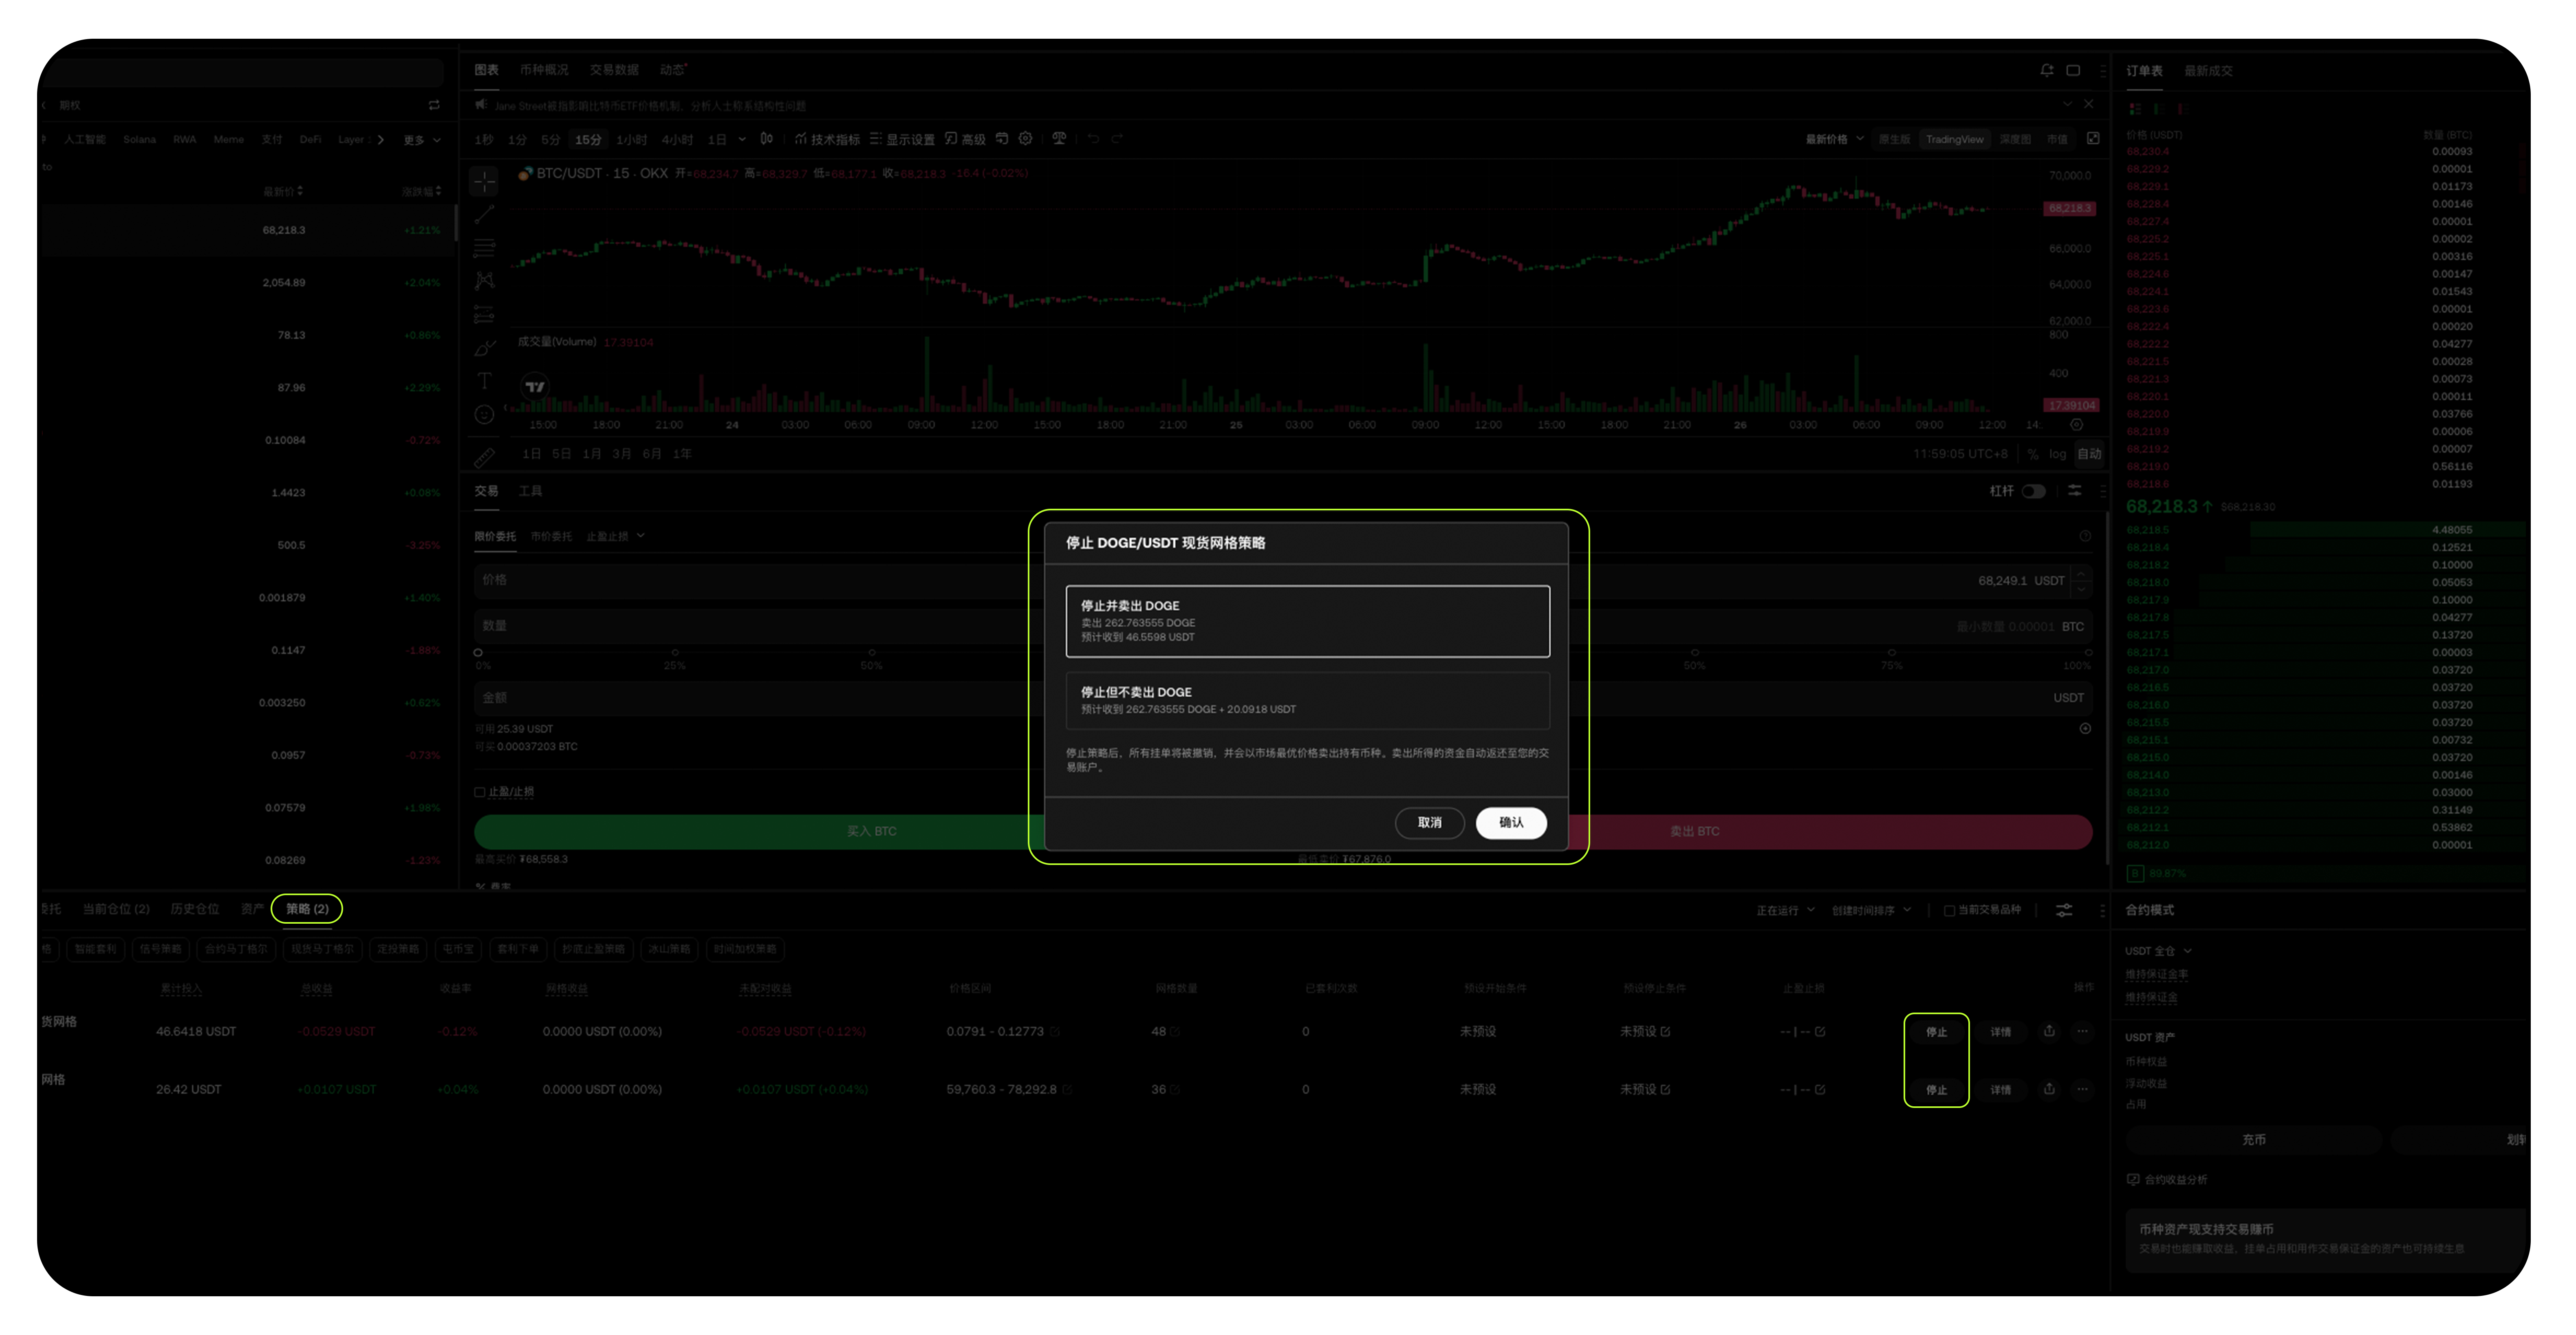
Task: Expand chart to fullscreen
Action: pyautogui.click(x=2093, y=139)
